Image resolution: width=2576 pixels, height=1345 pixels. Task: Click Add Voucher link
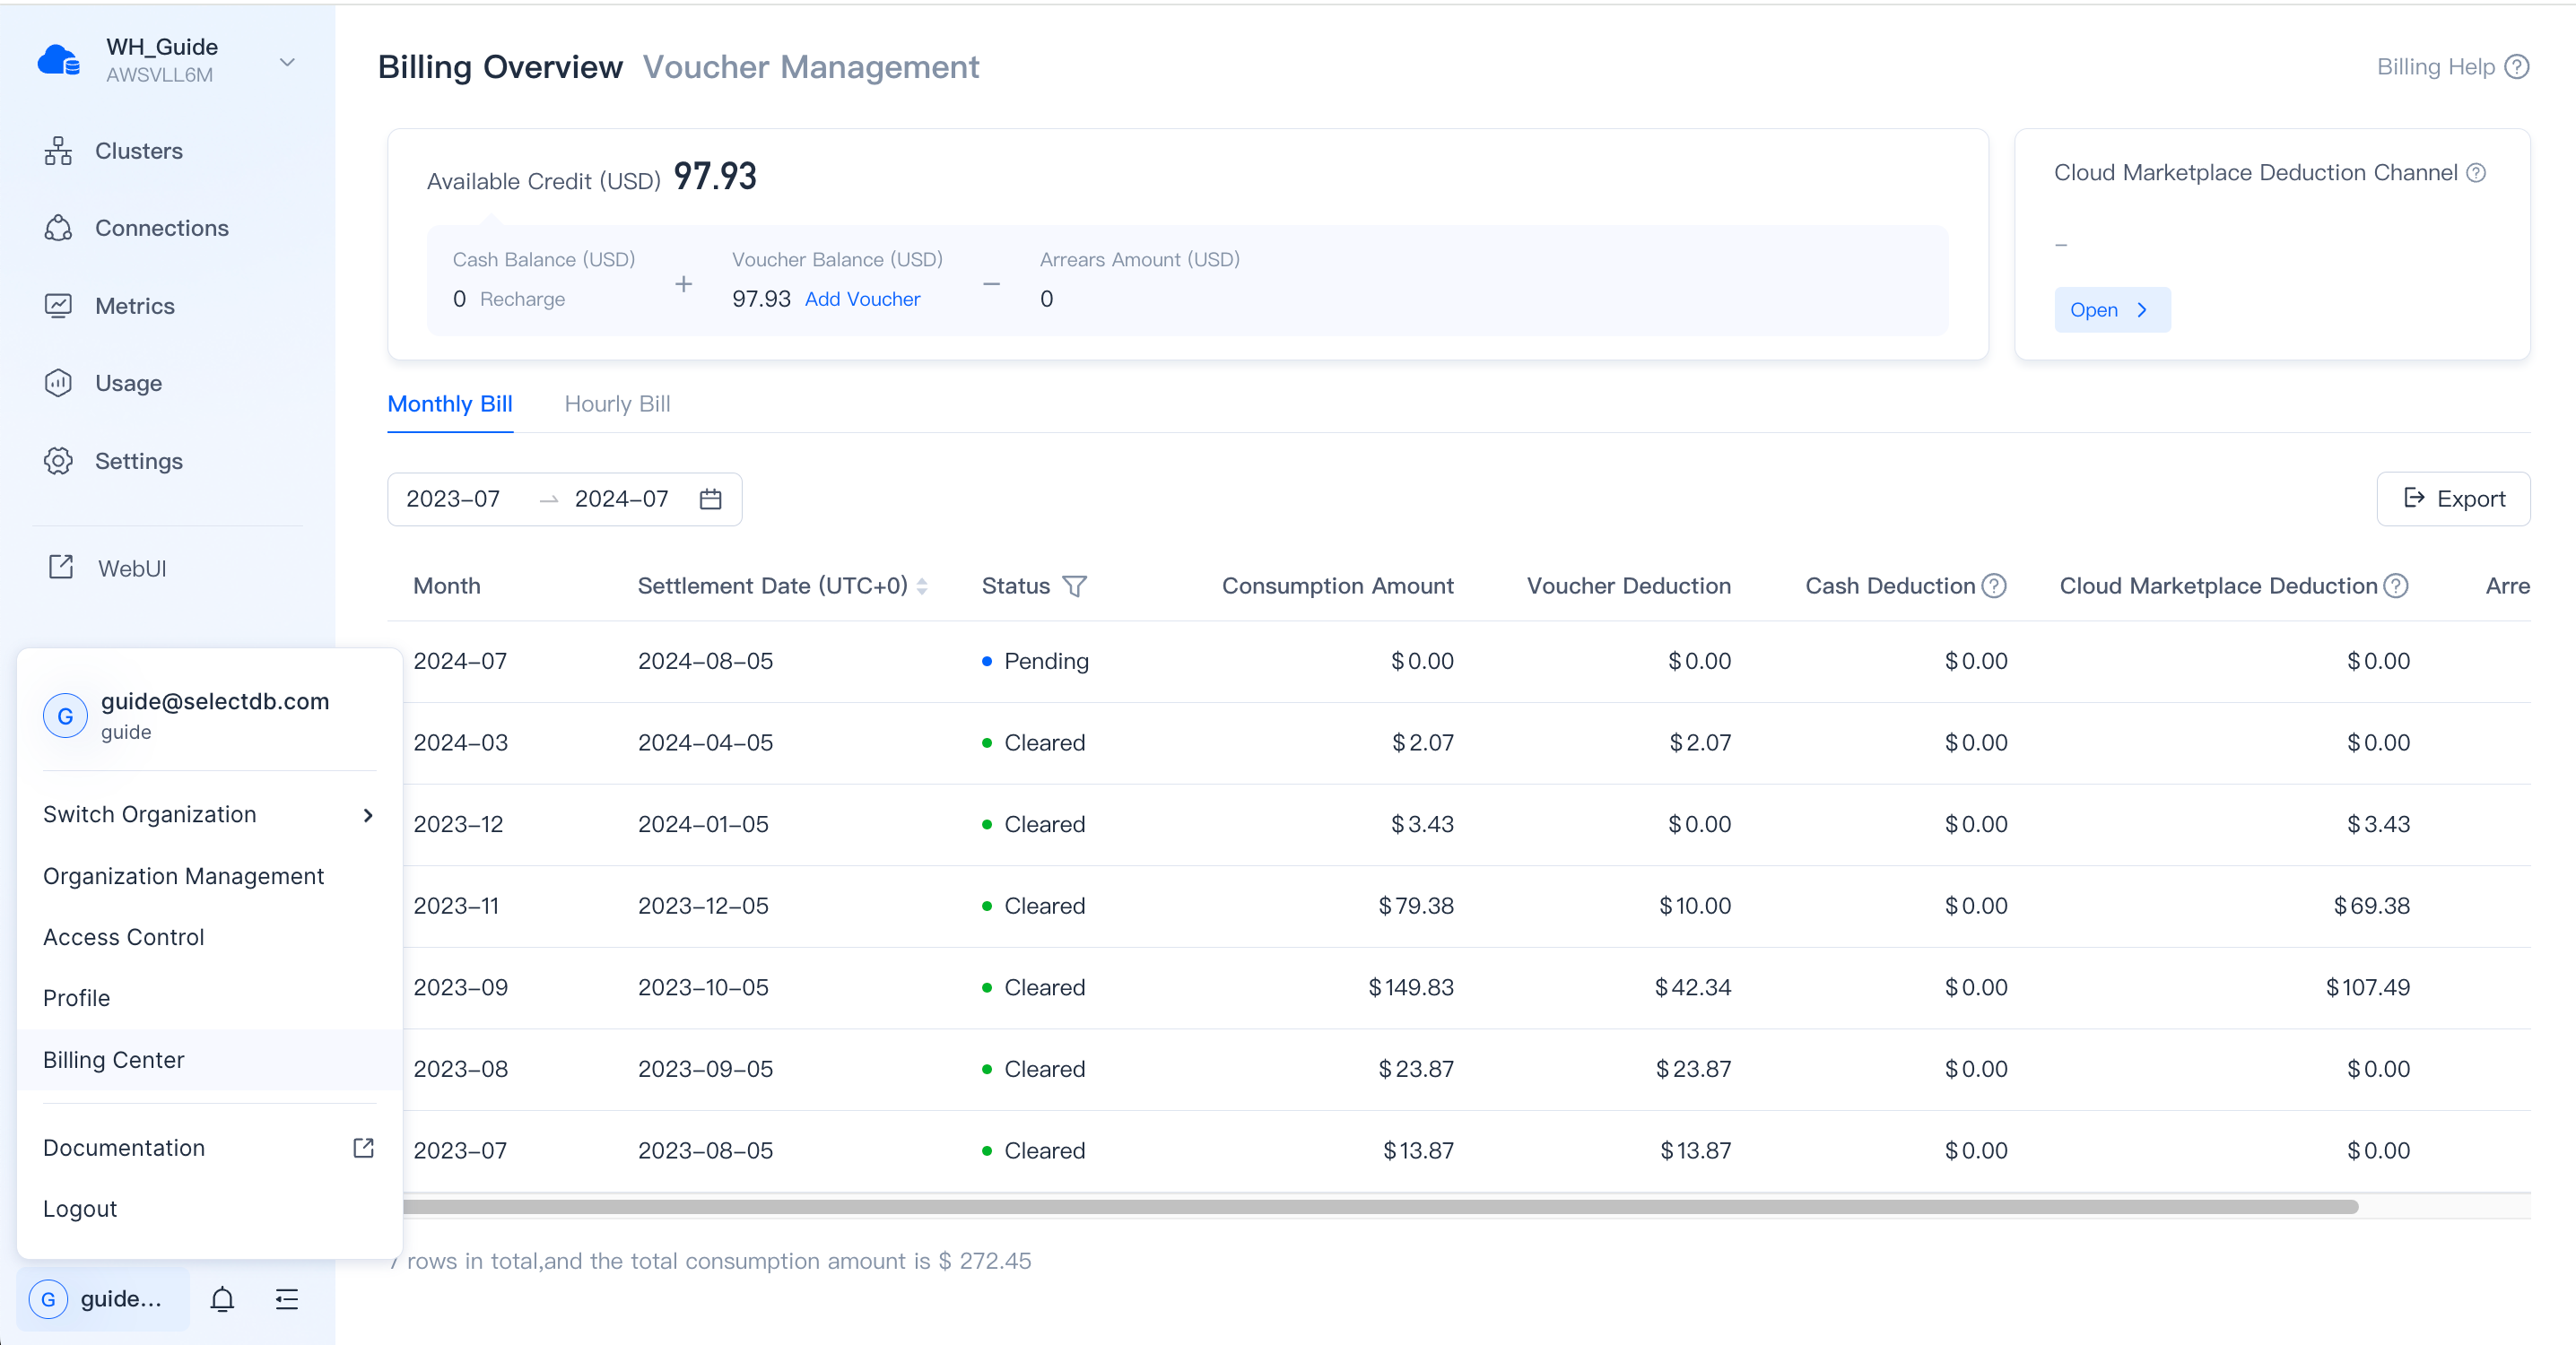click(x=862, y=299)
